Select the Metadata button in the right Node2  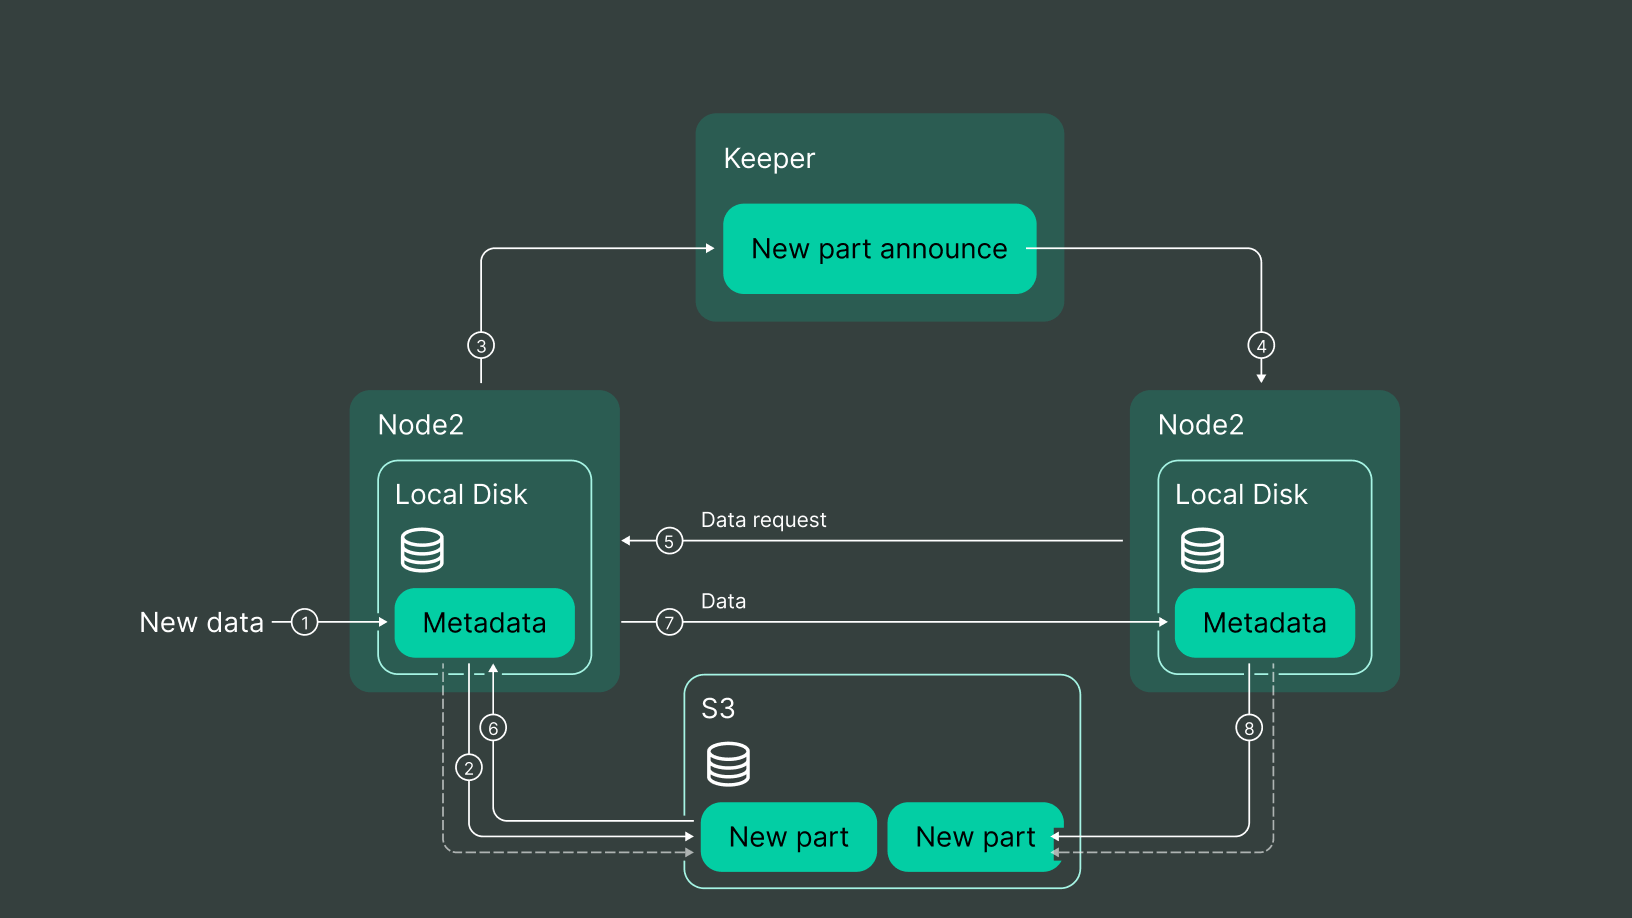pos(1264,622)
